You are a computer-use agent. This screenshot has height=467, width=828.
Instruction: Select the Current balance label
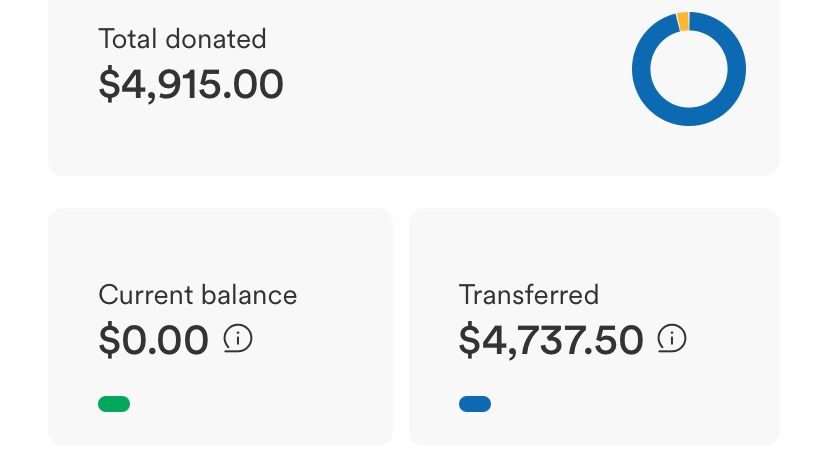coord(197,295)
